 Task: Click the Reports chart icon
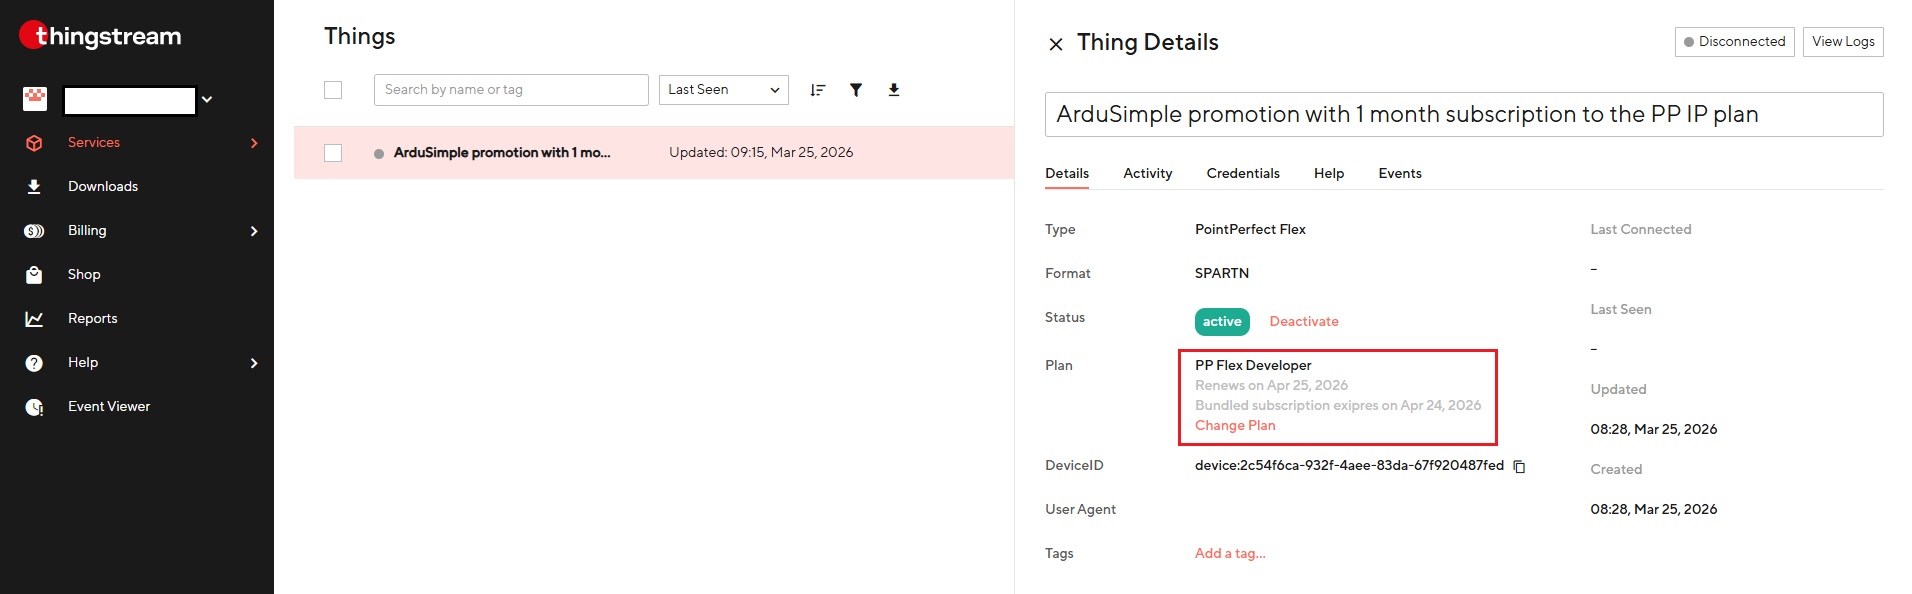pyautogui.click(x=34, y=319)
